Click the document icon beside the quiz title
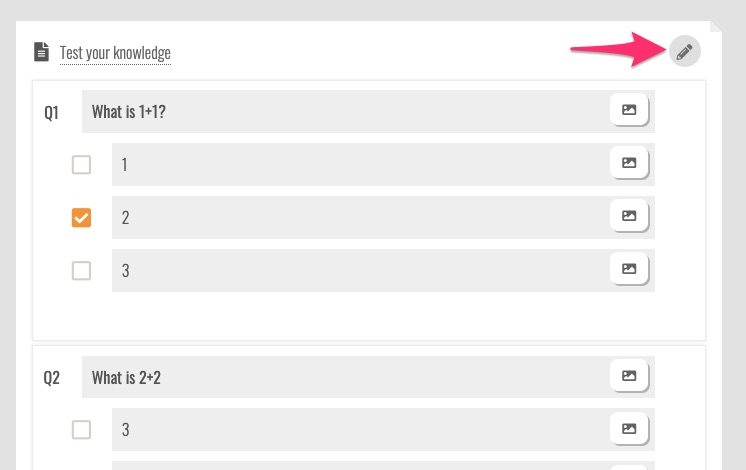 (x=41, y=52)
